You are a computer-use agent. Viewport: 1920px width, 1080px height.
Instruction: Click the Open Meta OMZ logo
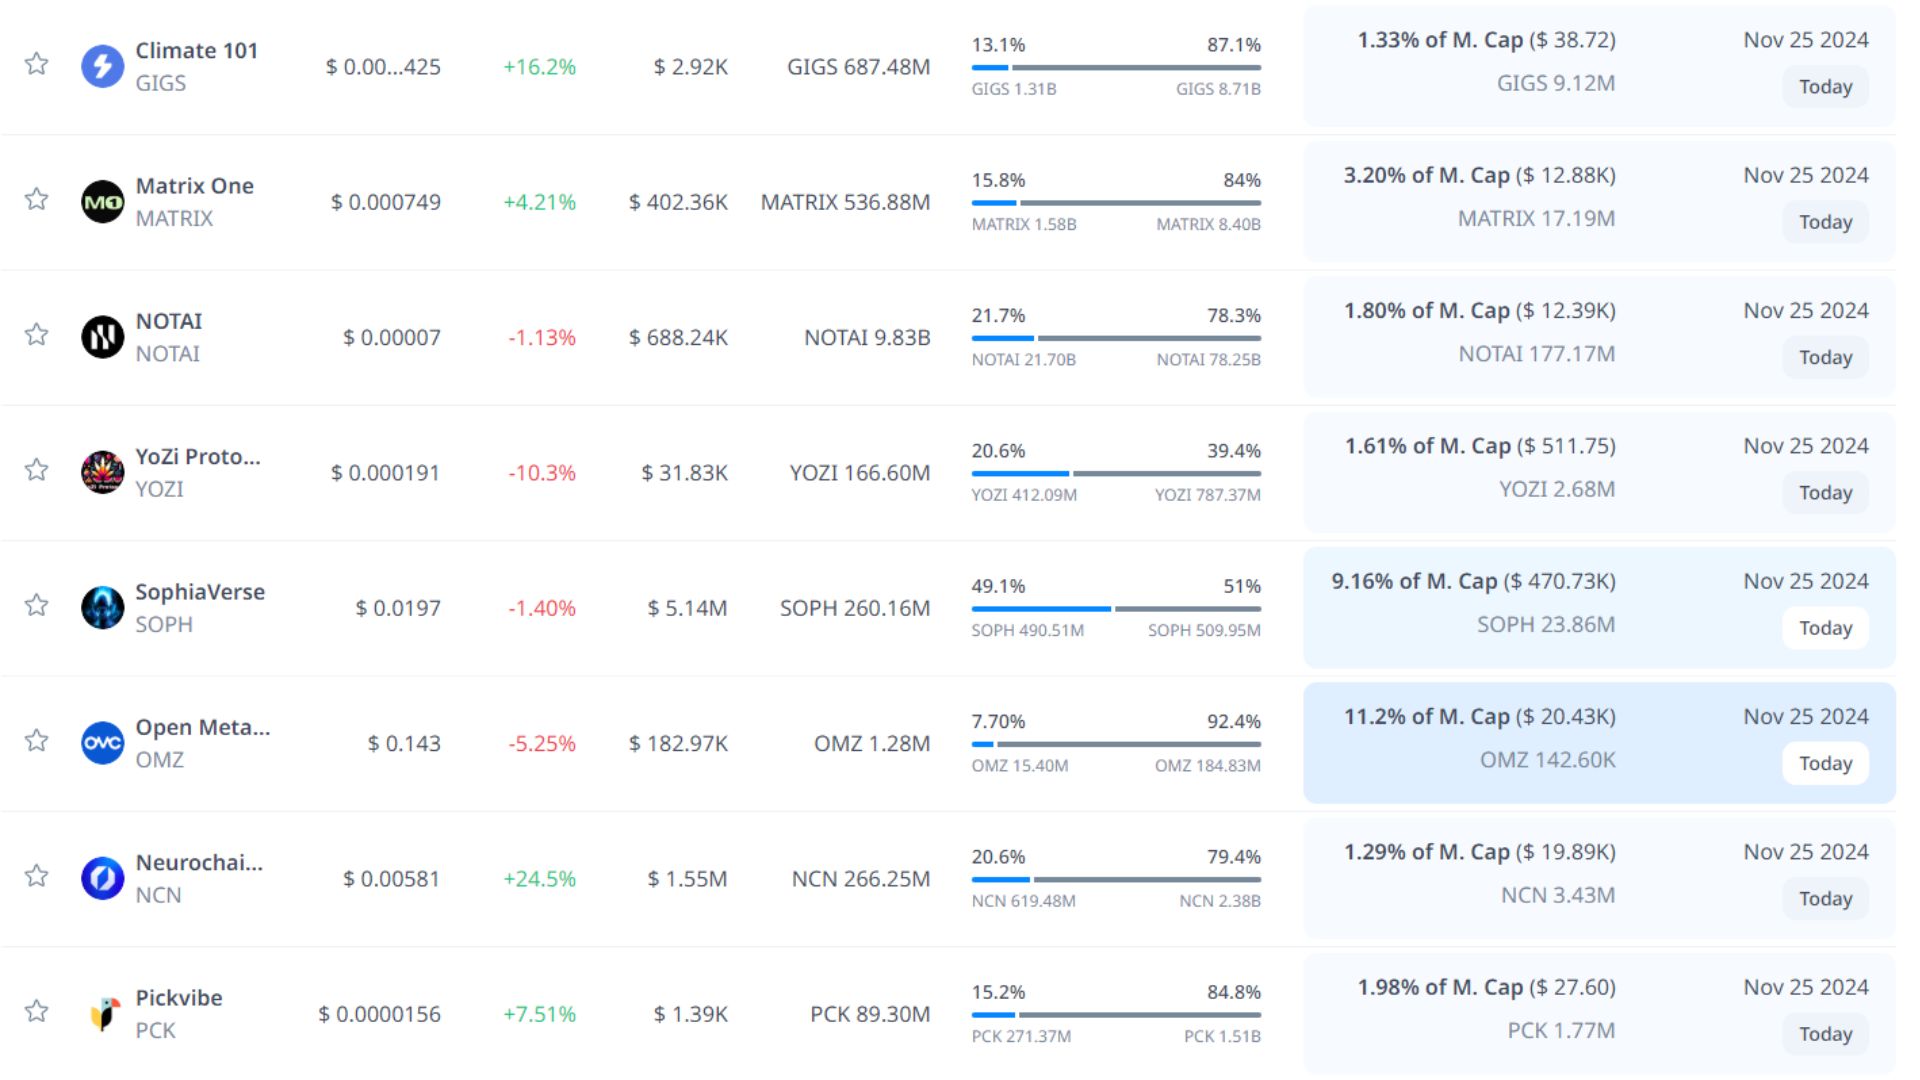click(x=102, y=743)
